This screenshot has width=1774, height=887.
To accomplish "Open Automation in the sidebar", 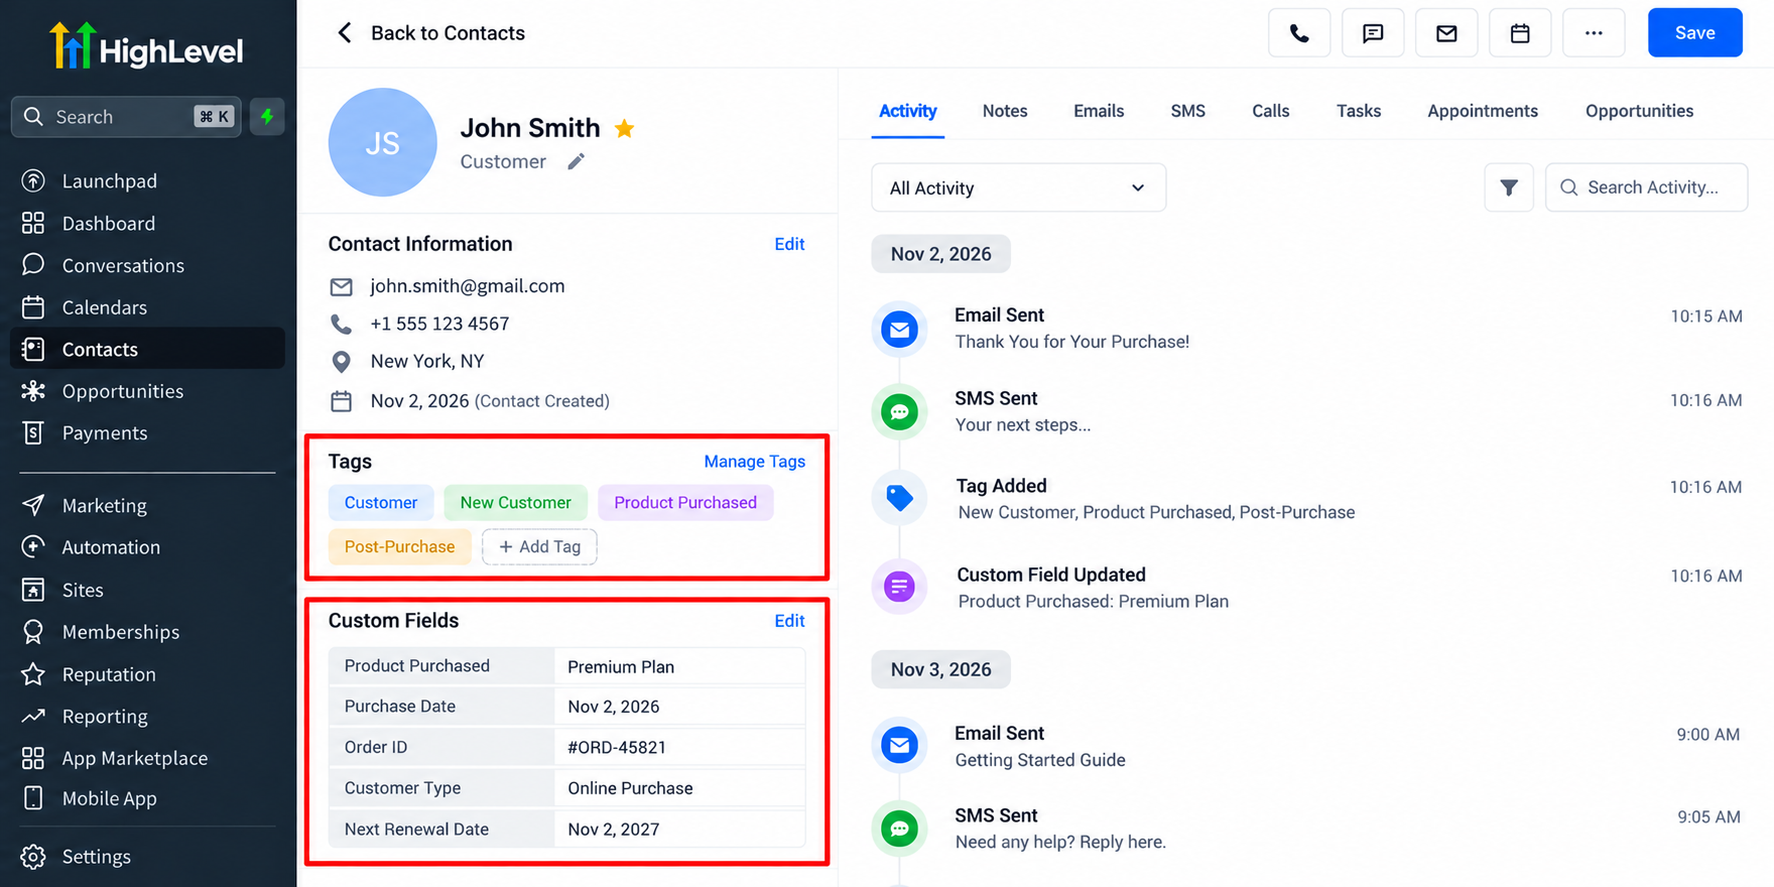I will click(x=111, y=547).
